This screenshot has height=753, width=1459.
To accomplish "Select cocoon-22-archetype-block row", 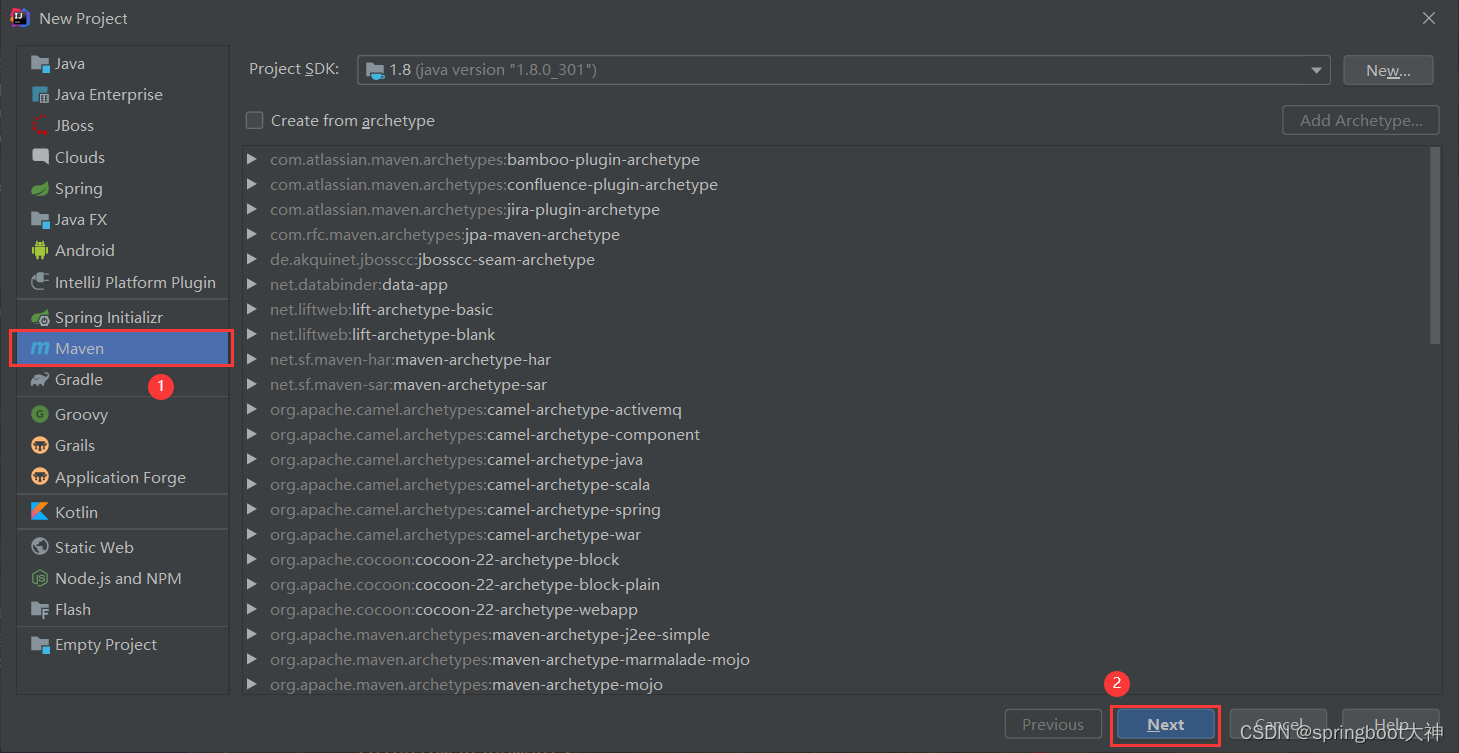I will pos(836,560).
